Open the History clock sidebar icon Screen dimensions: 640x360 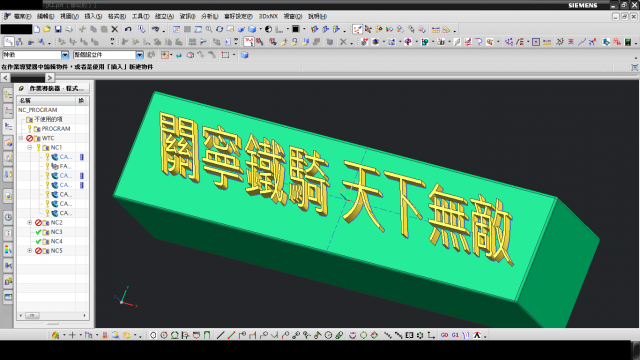point(8,217)
